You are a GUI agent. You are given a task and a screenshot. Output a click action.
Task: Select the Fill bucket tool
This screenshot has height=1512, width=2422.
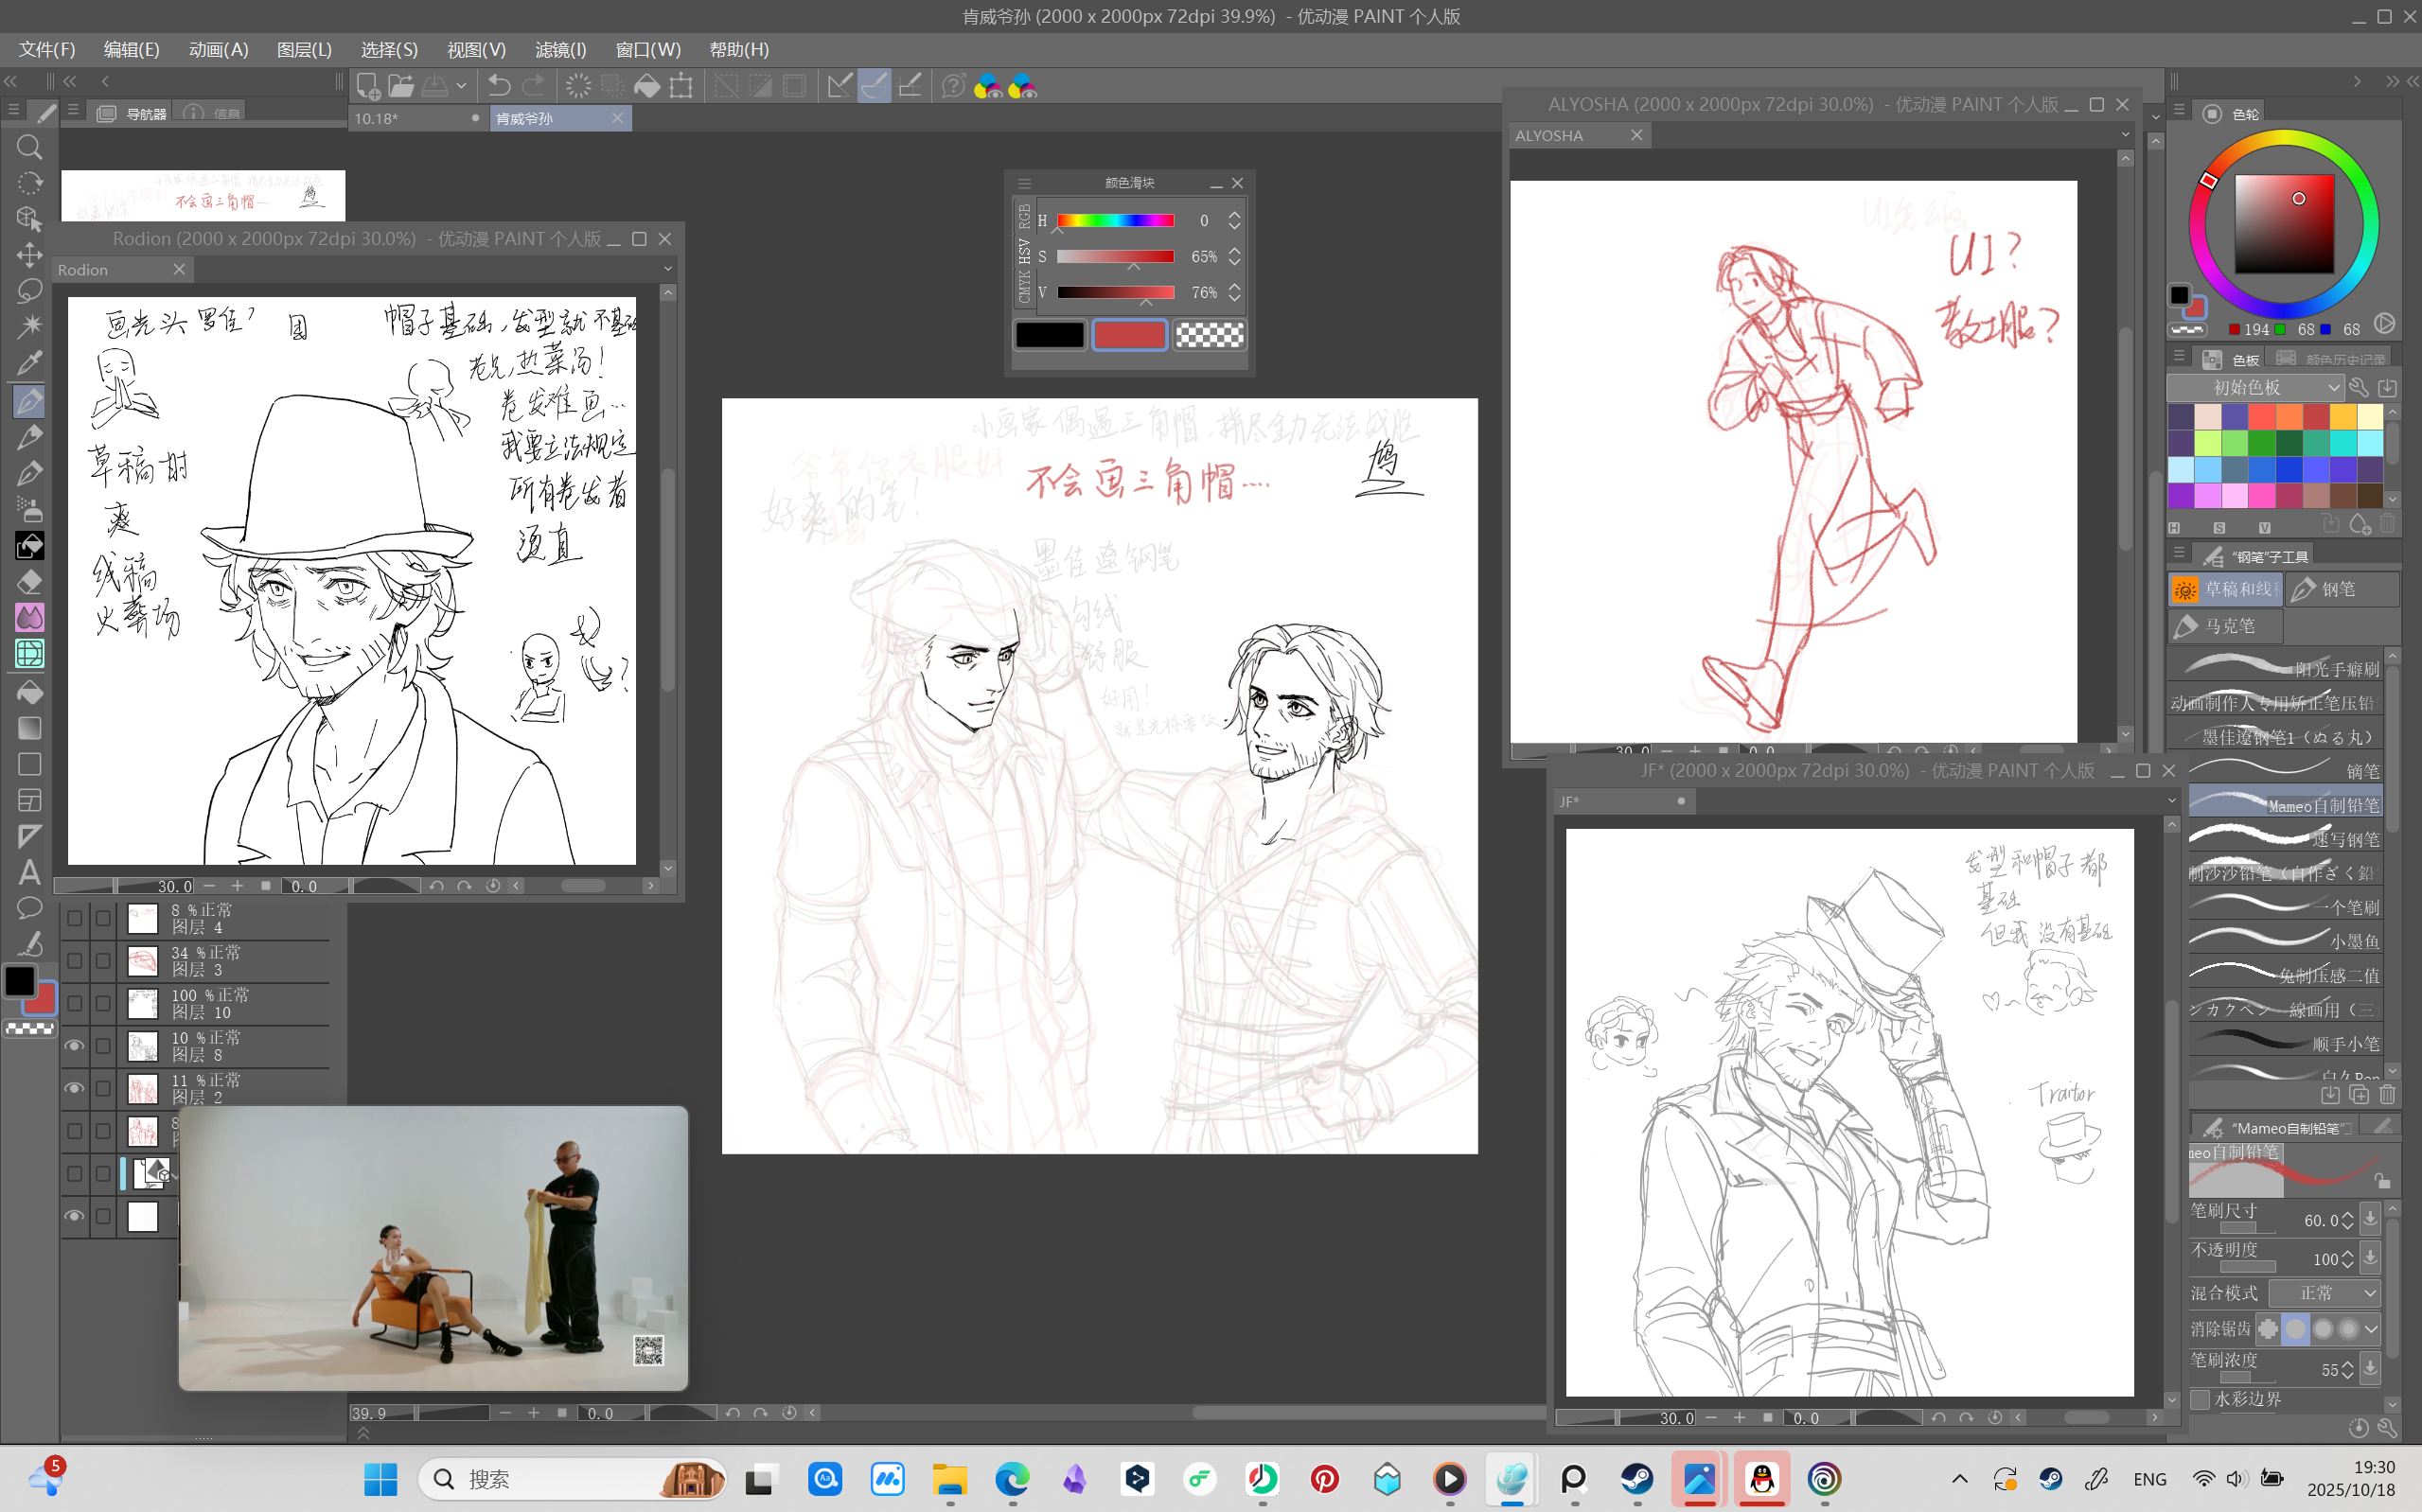pyautogui.click(x=29, y=692)
